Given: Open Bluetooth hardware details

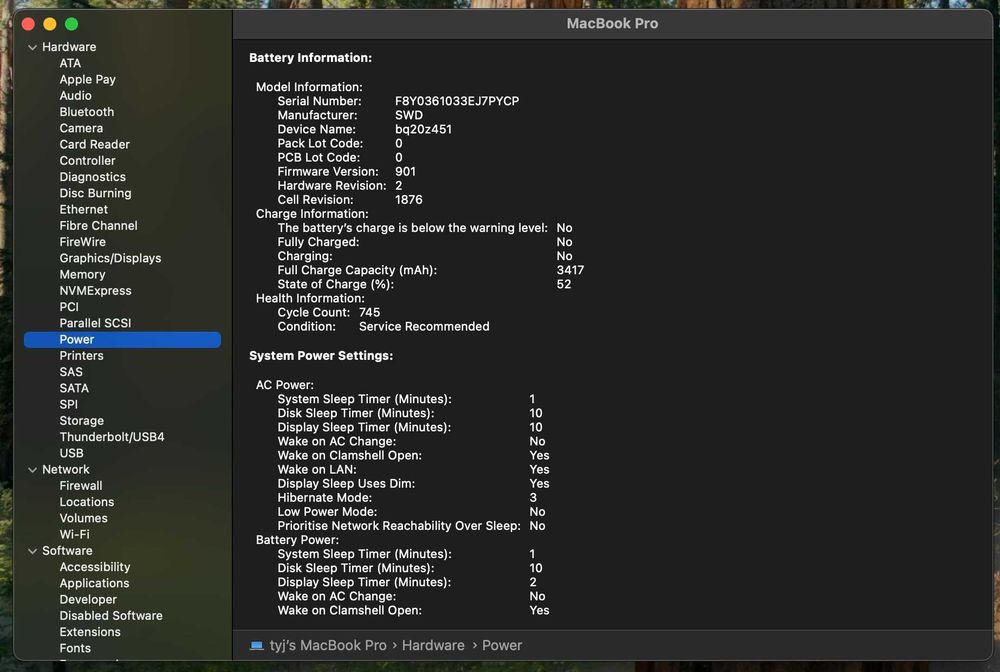Looking at the screenshot, I should [87, 112].
